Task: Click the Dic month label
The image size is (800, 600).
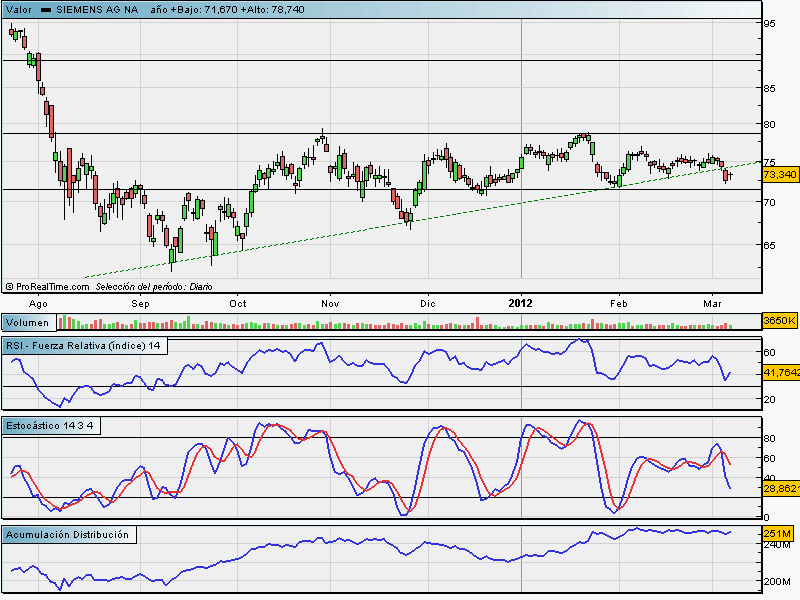Action: coord(428,304)
